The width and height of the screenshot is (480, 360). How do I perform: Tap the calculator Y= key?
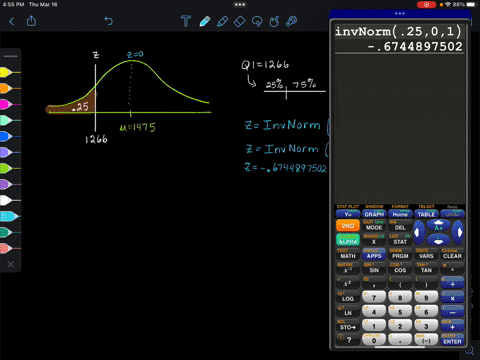point(348,214)
